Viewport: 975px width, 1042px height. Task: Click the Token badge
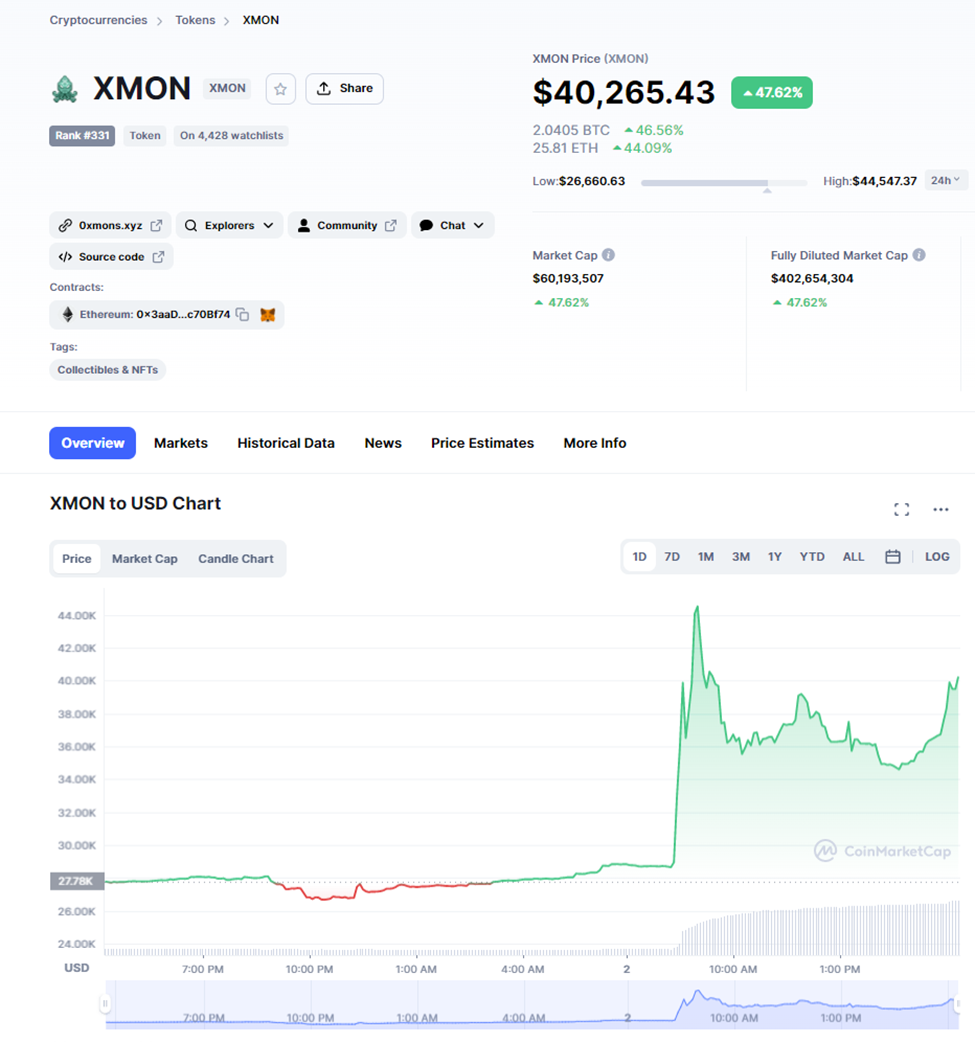click(x=145, y=136)
